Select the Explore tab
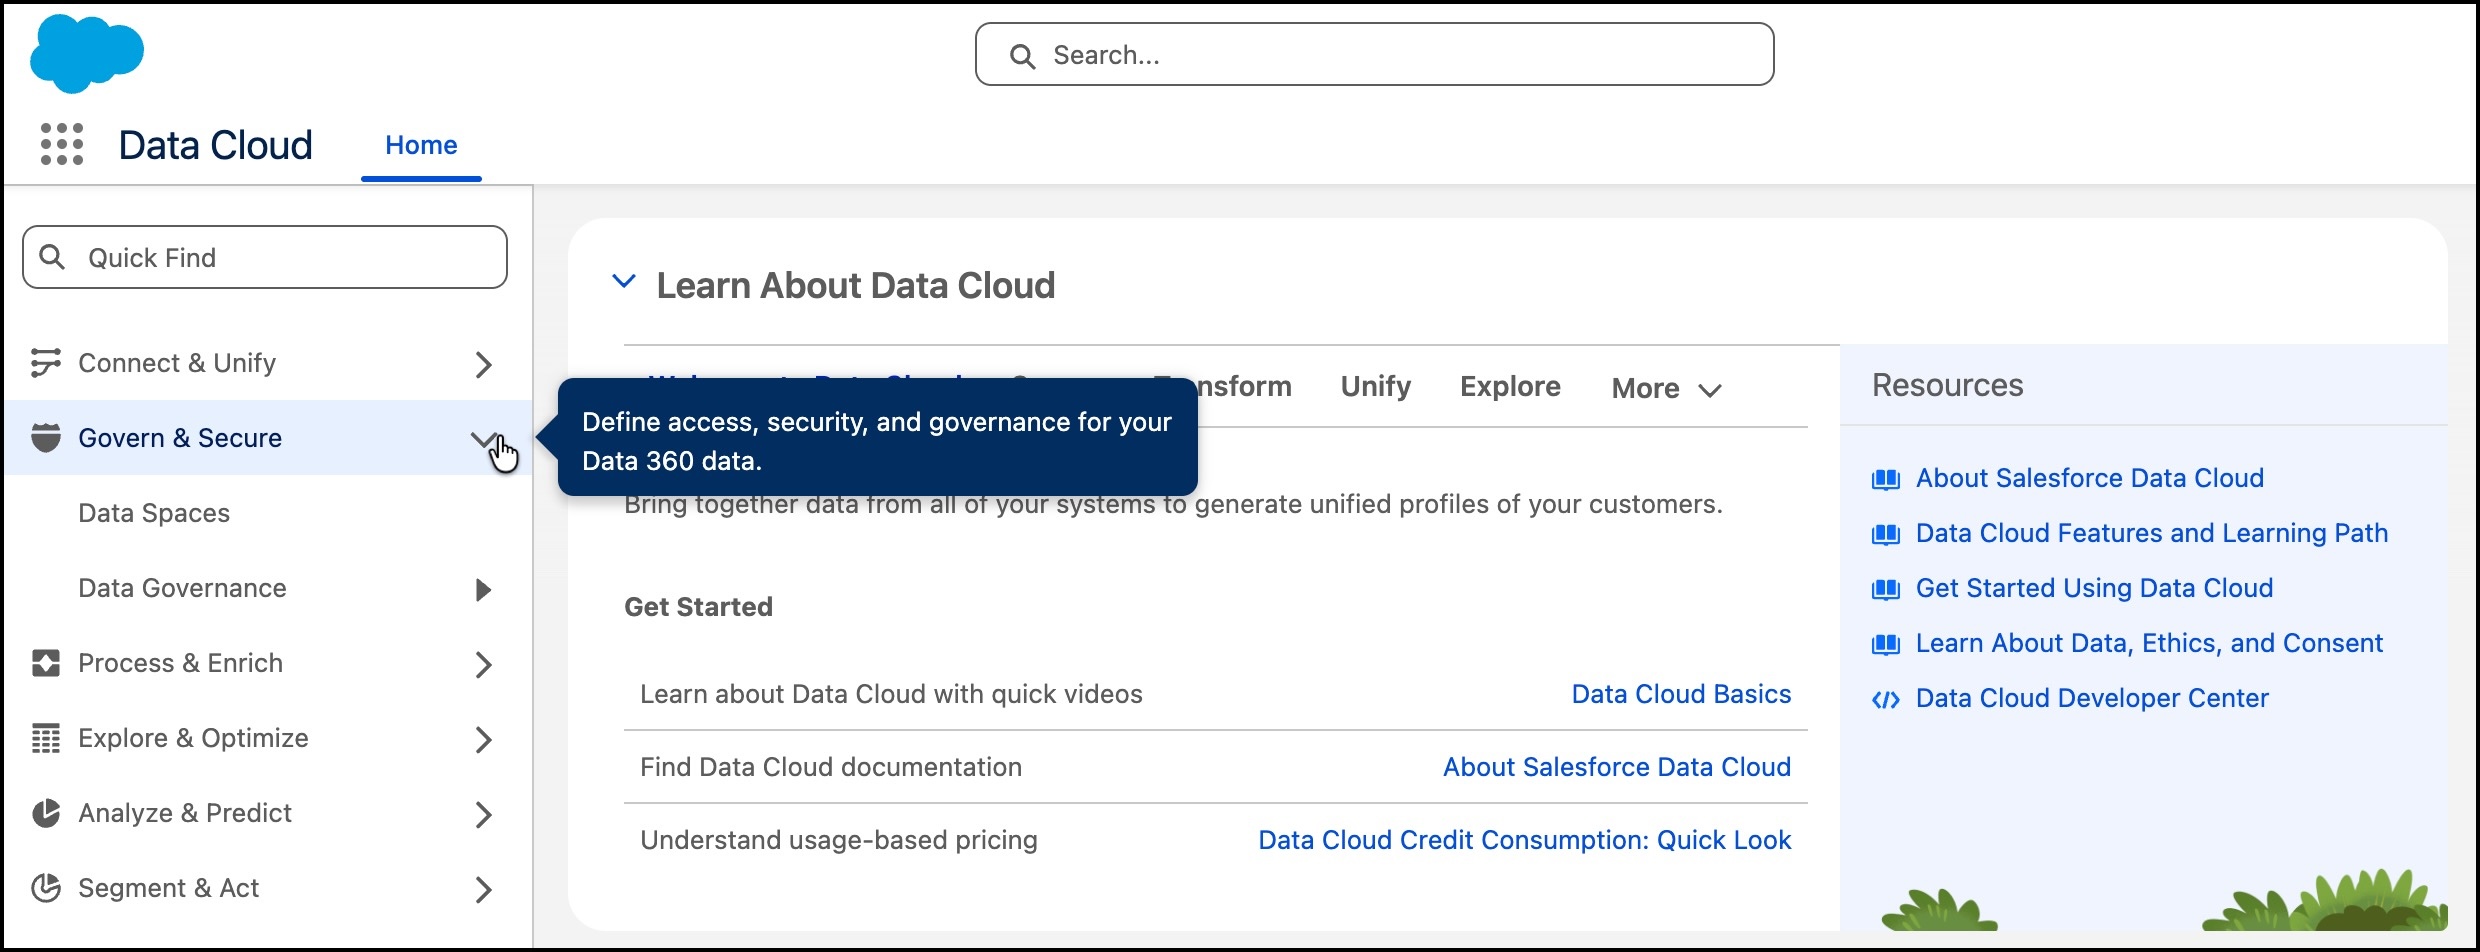The width and height of the screenshot is (2480, 952). pos(1510,386)
